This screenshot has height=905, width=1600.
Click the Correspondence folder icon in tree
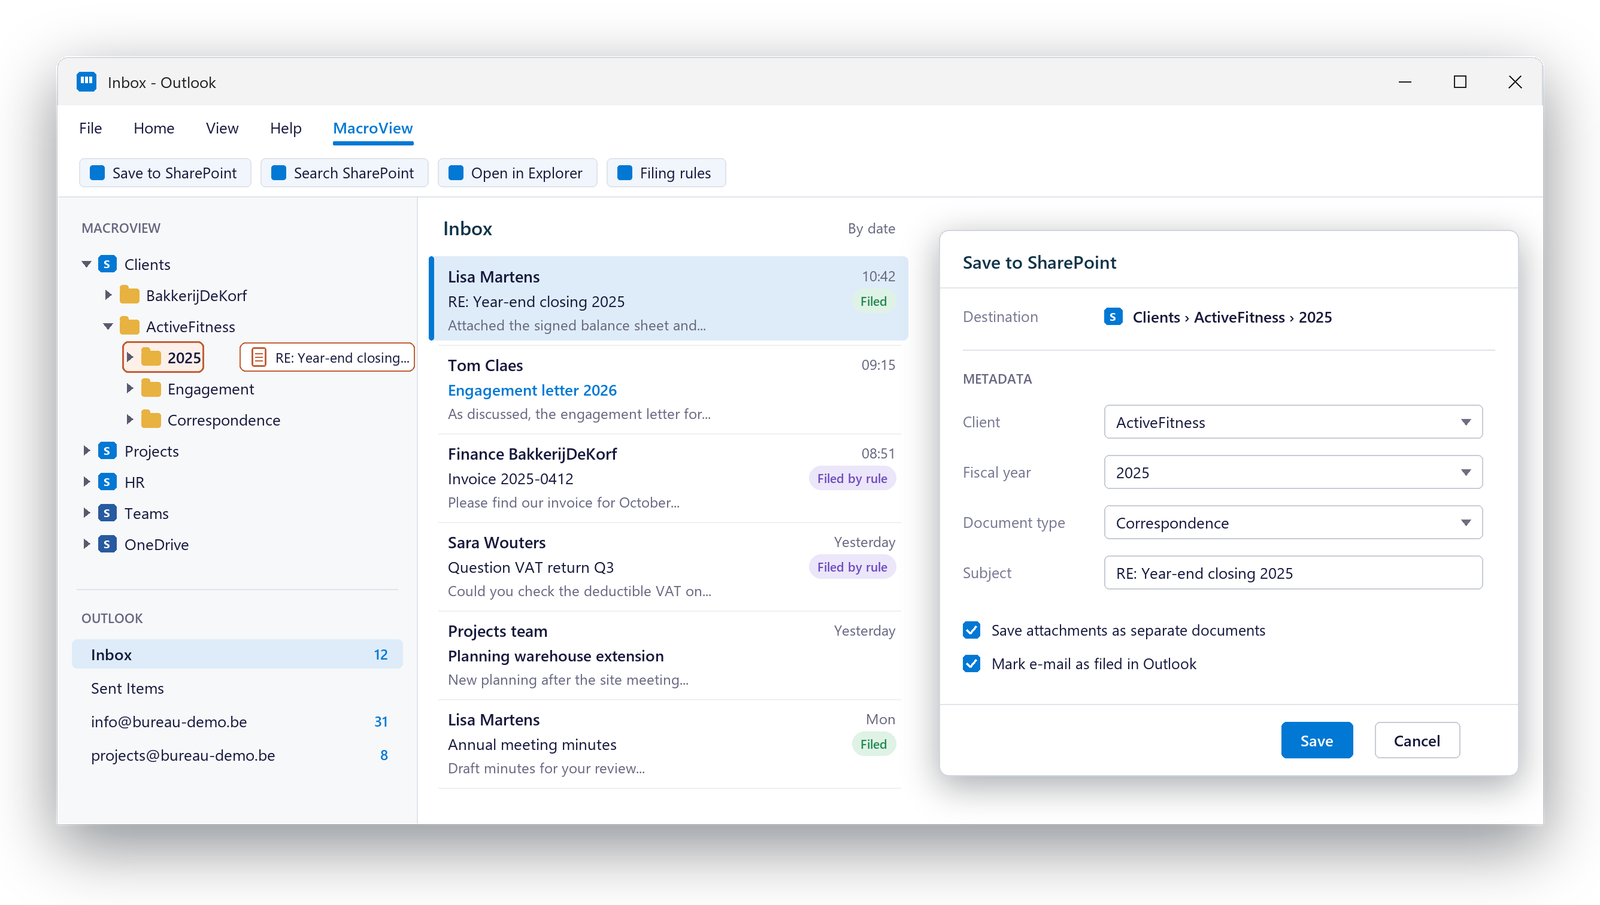[152, 419]
